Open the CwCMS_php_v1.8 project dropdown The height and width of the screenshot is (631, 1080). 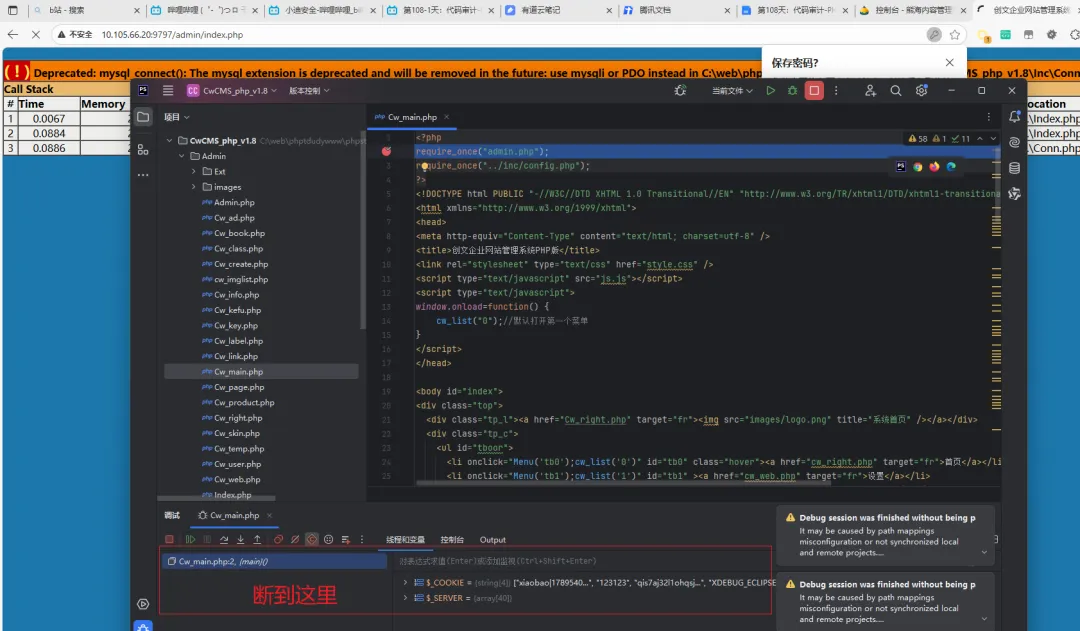click(231, 90)
